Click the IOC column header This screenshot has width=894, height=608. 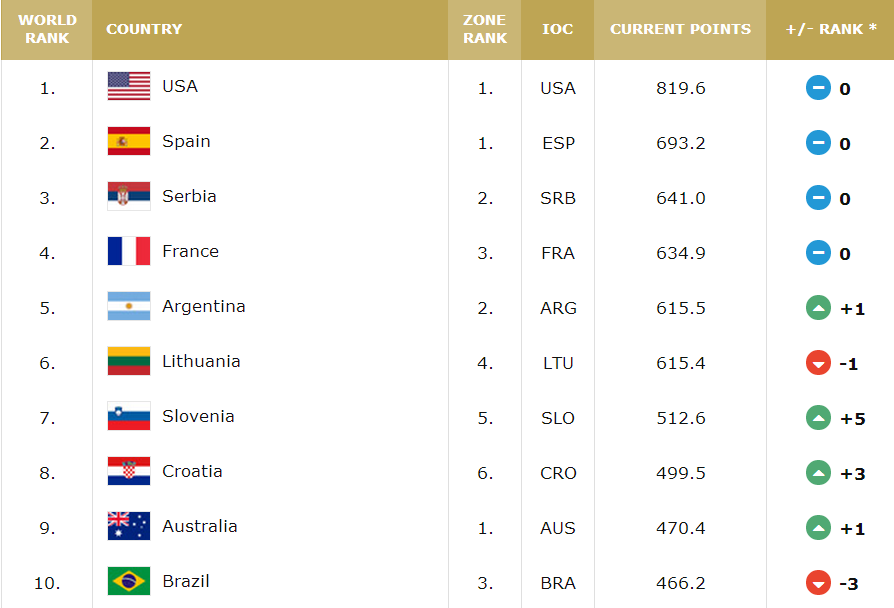[557, 29]
